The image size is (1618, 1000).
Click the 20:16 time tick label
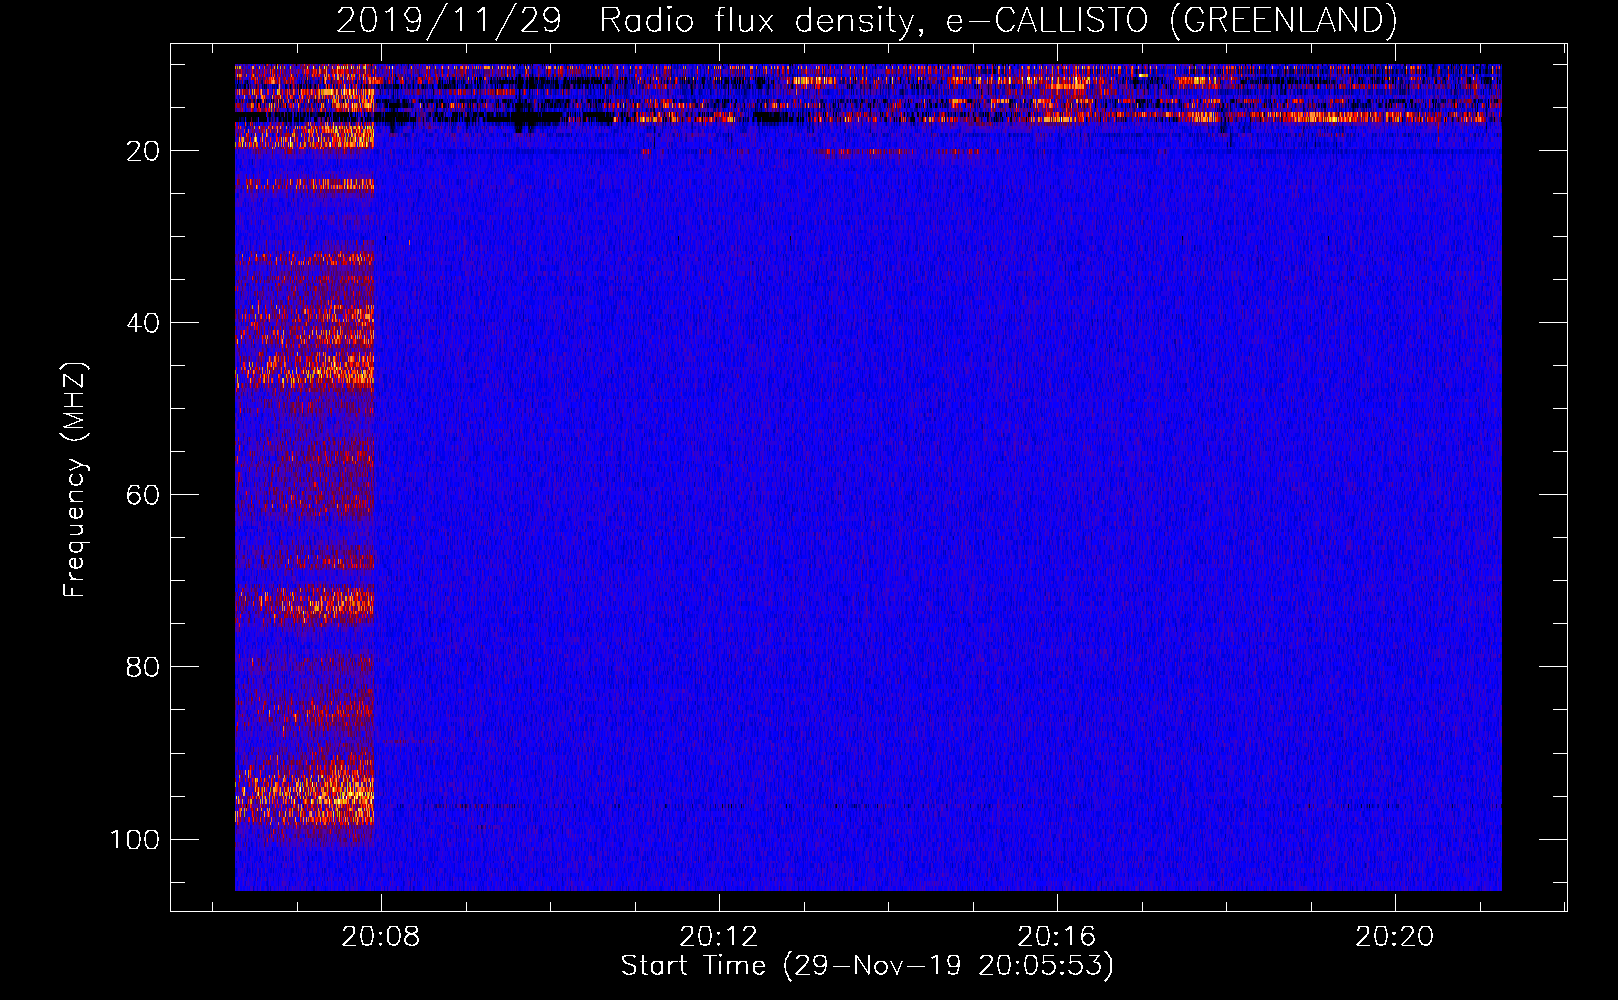1056,937
